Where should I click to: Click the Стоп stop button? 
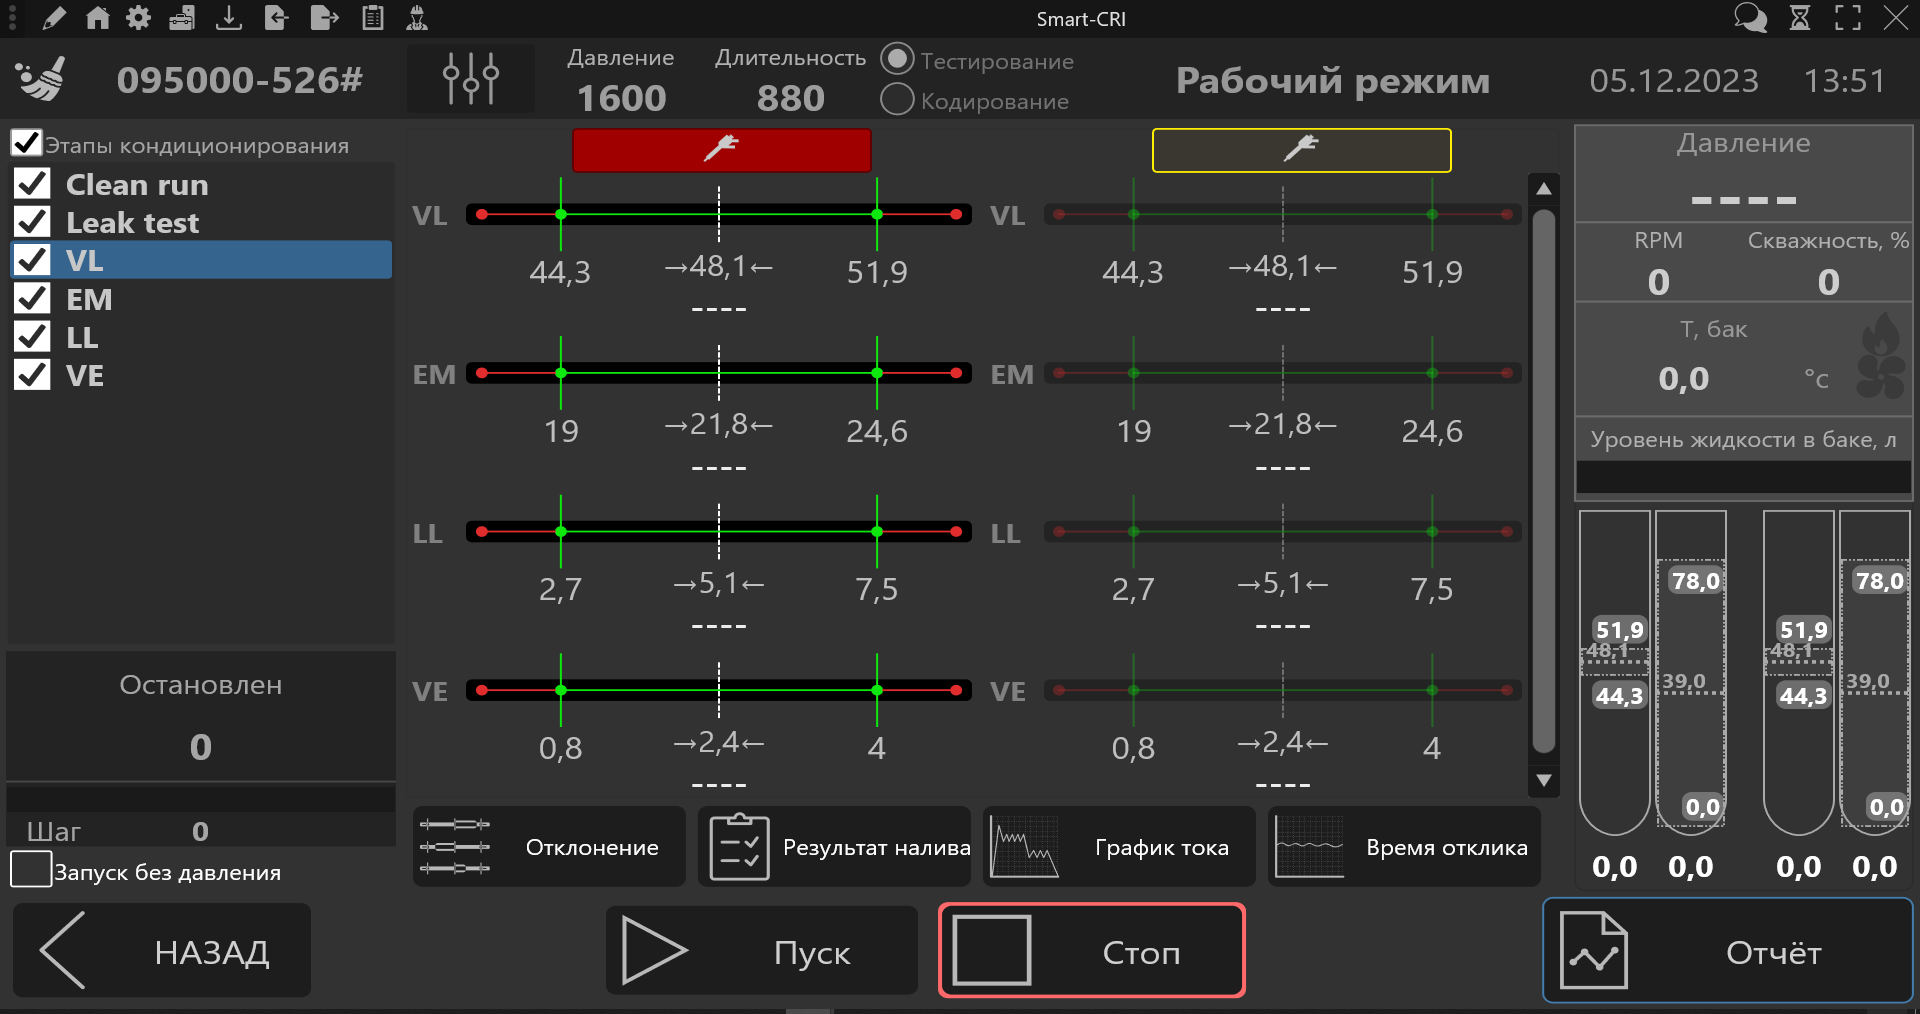(x=1092, y=950)
